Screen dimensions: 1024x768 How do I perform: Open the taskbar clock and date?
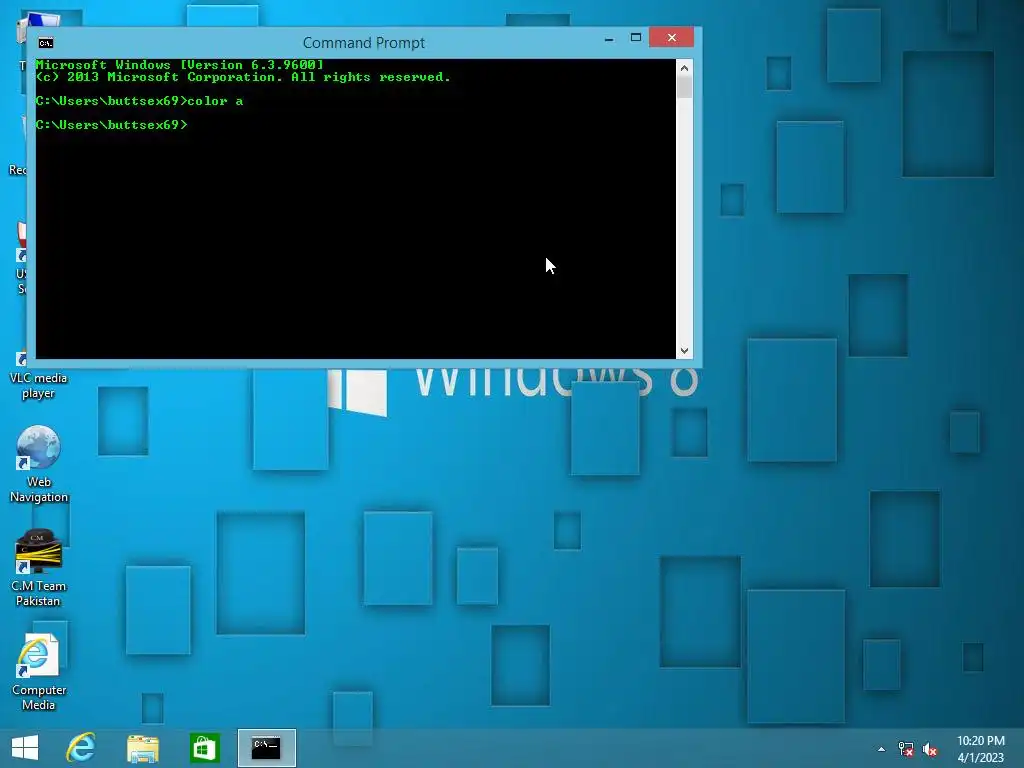point(980,749)
